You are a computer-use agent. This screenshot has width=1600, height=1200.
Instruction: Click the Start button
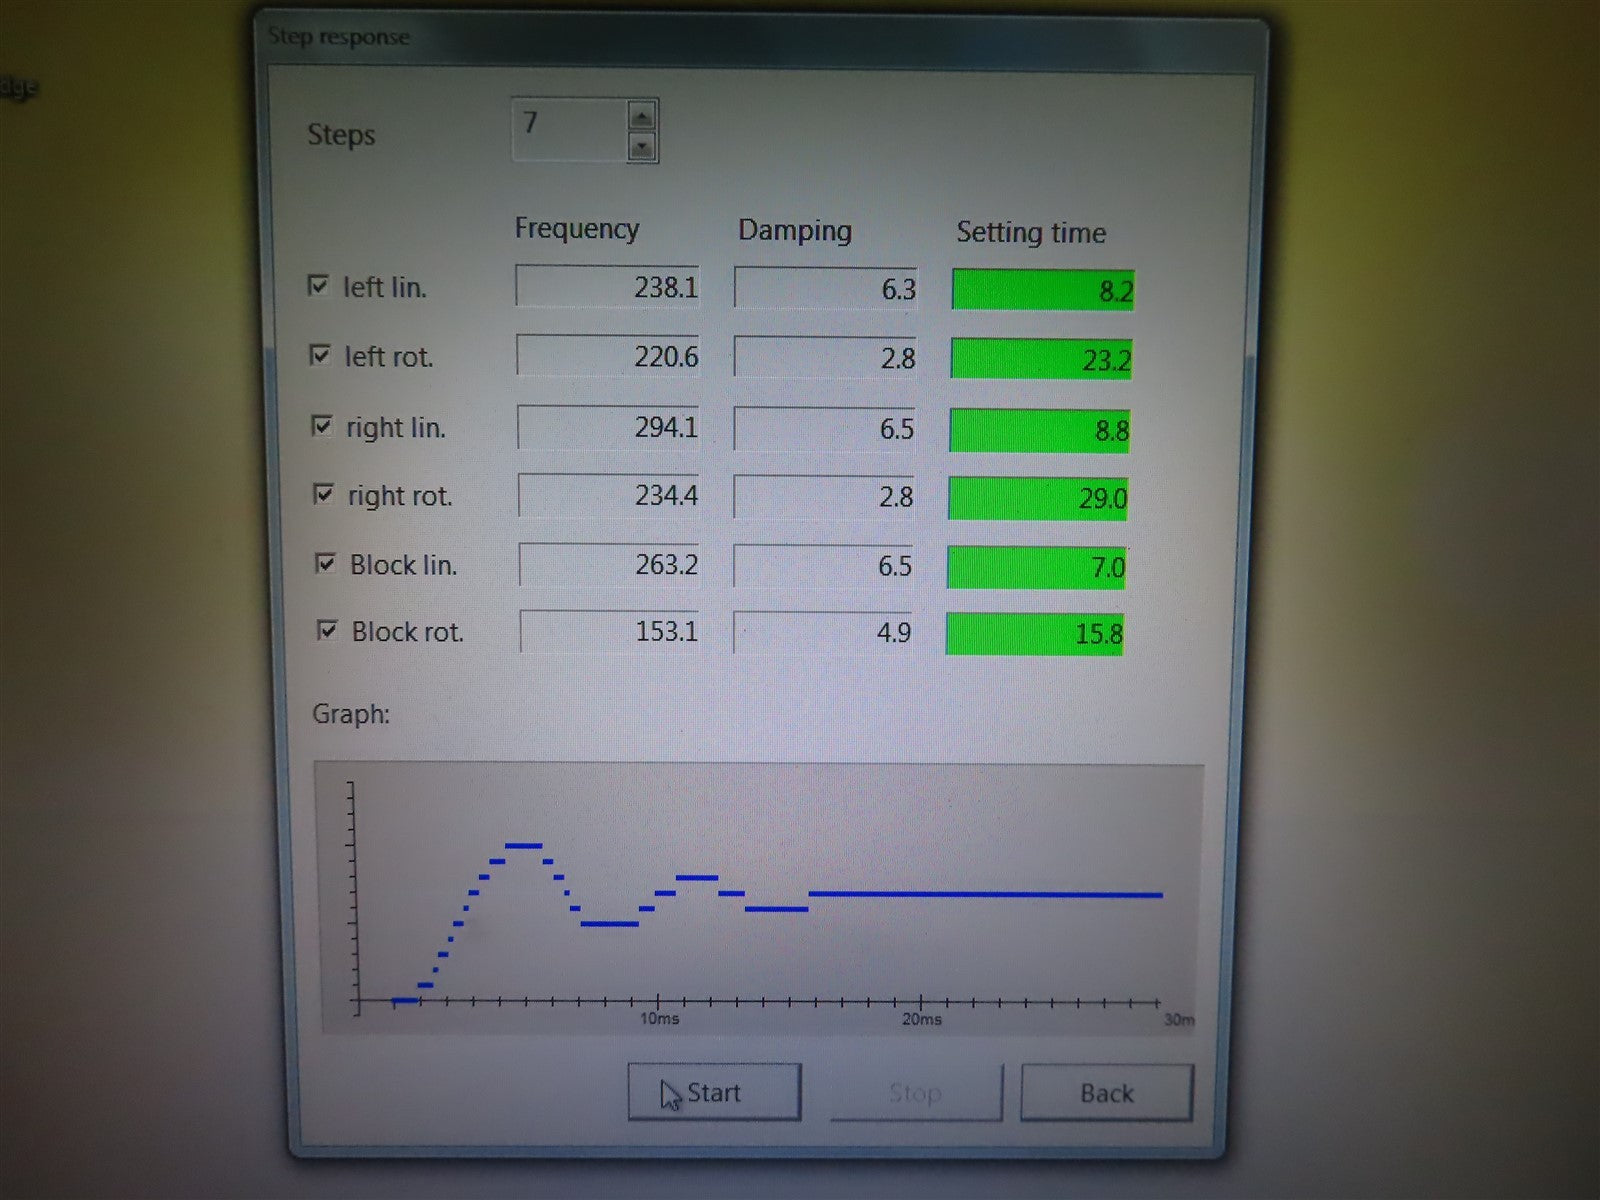point(714,1092)
